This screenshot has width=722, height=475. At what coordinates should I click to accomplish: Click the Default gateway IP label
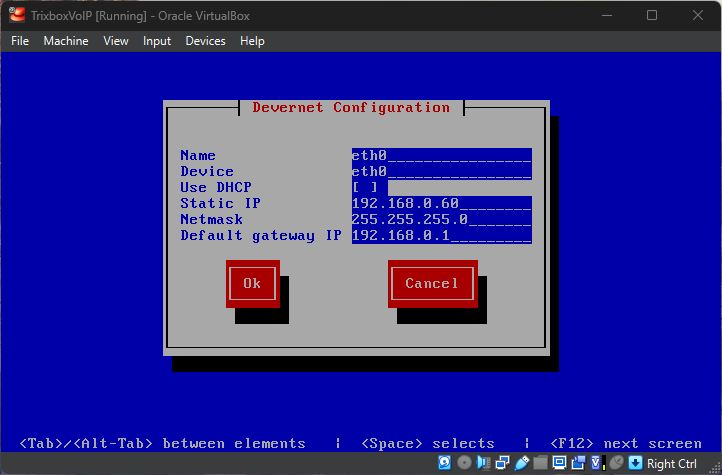tap(261, 236)
